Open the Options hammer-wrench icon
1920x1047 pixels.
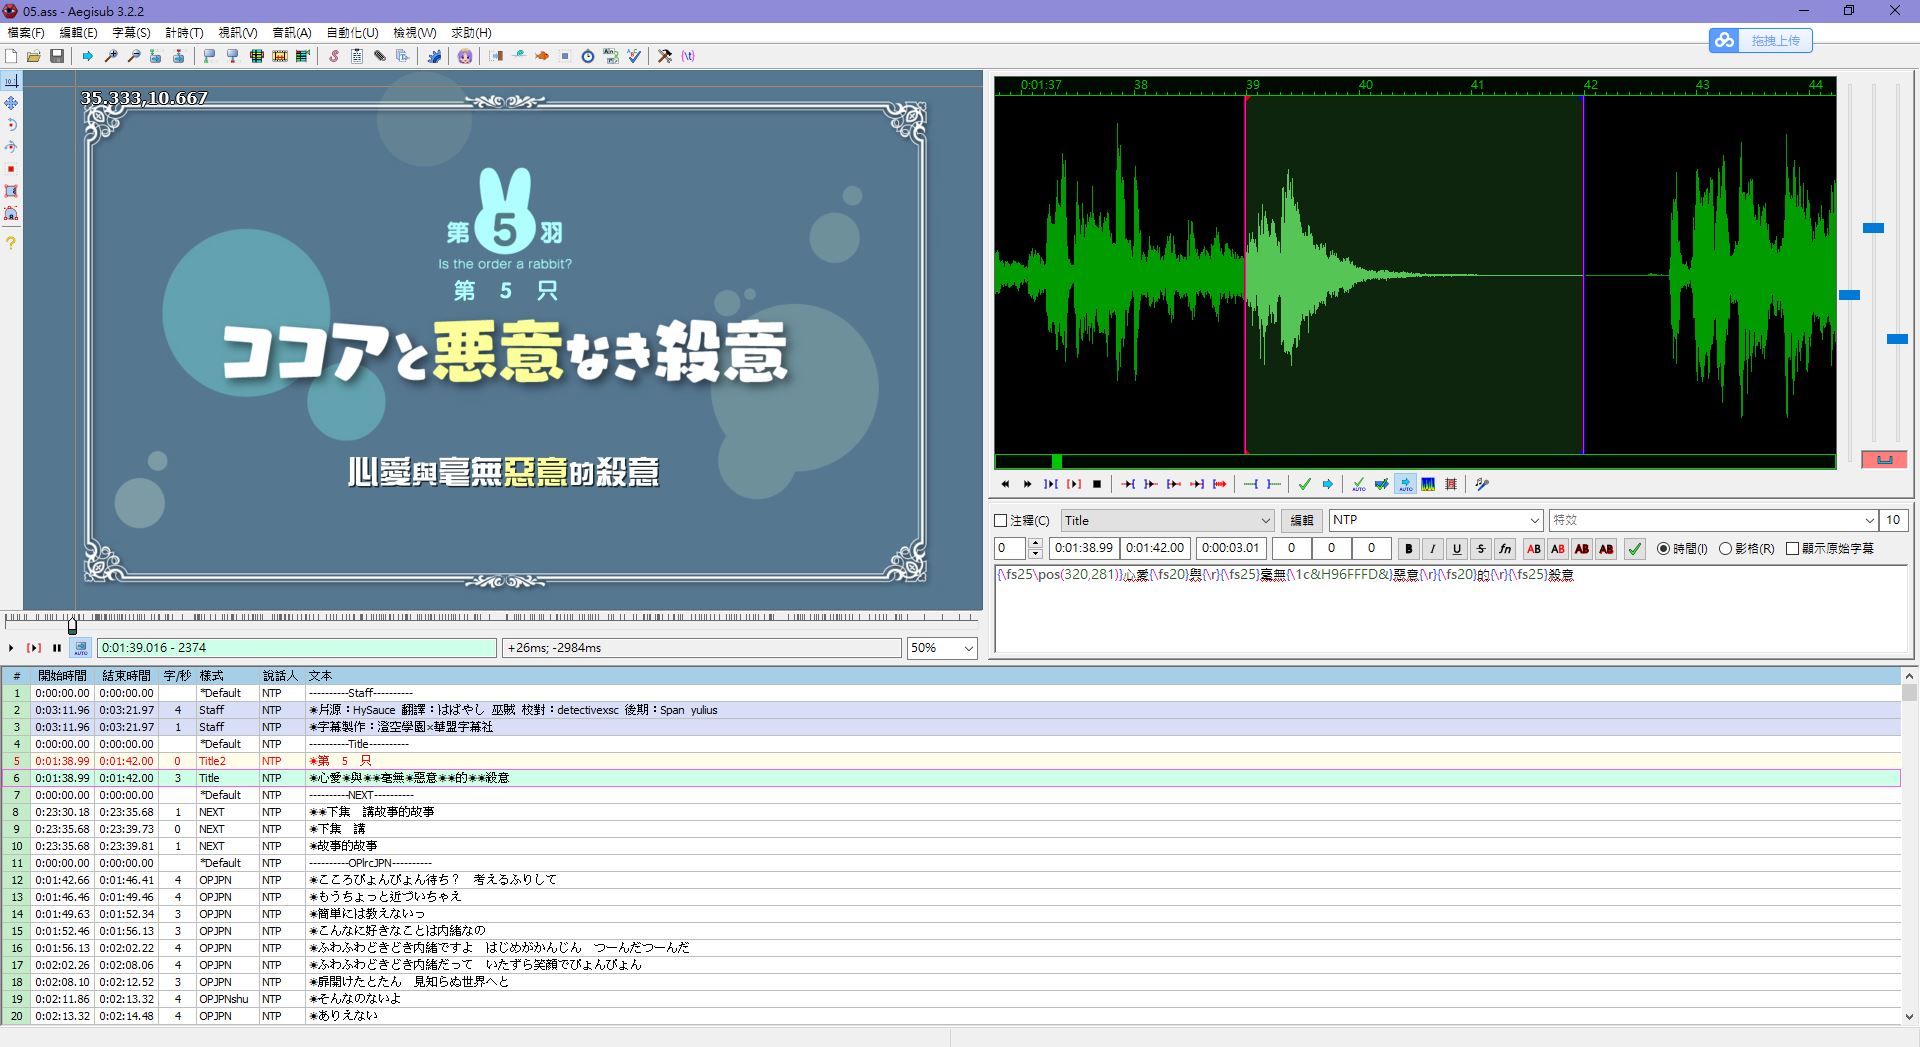665,56
